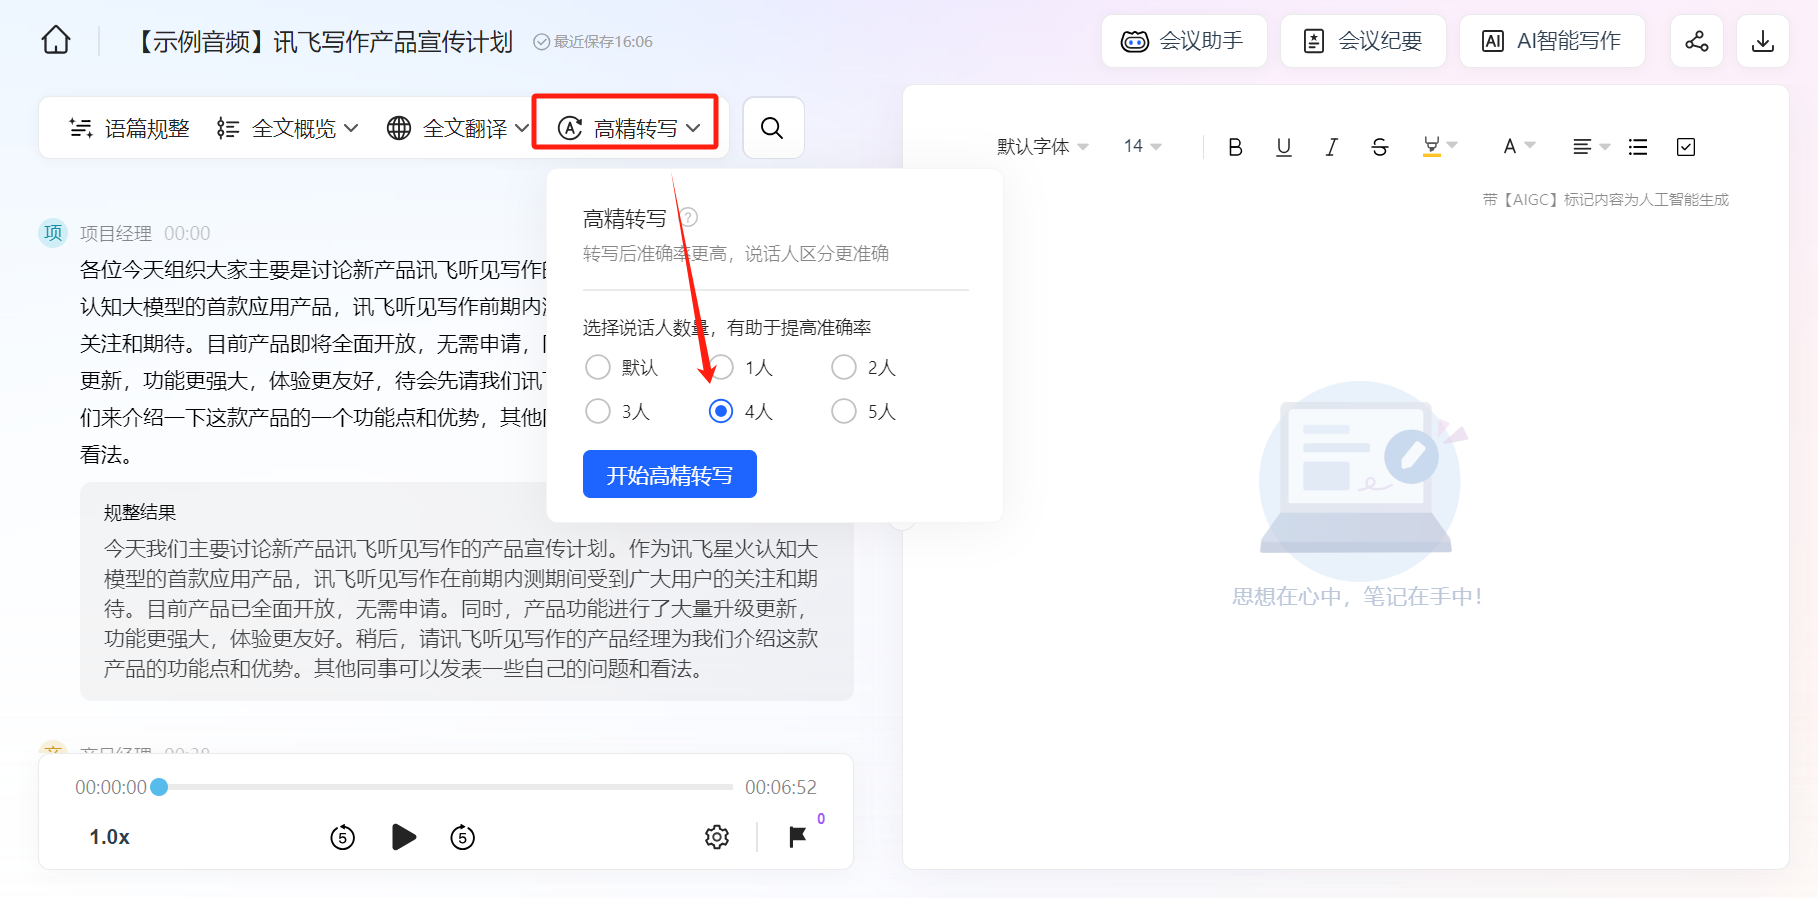Image resolution: width=1818 pixels, height=898 pixels.
Task: Click 项目经理 speaker avatar
Action: (x=53, y=233)
